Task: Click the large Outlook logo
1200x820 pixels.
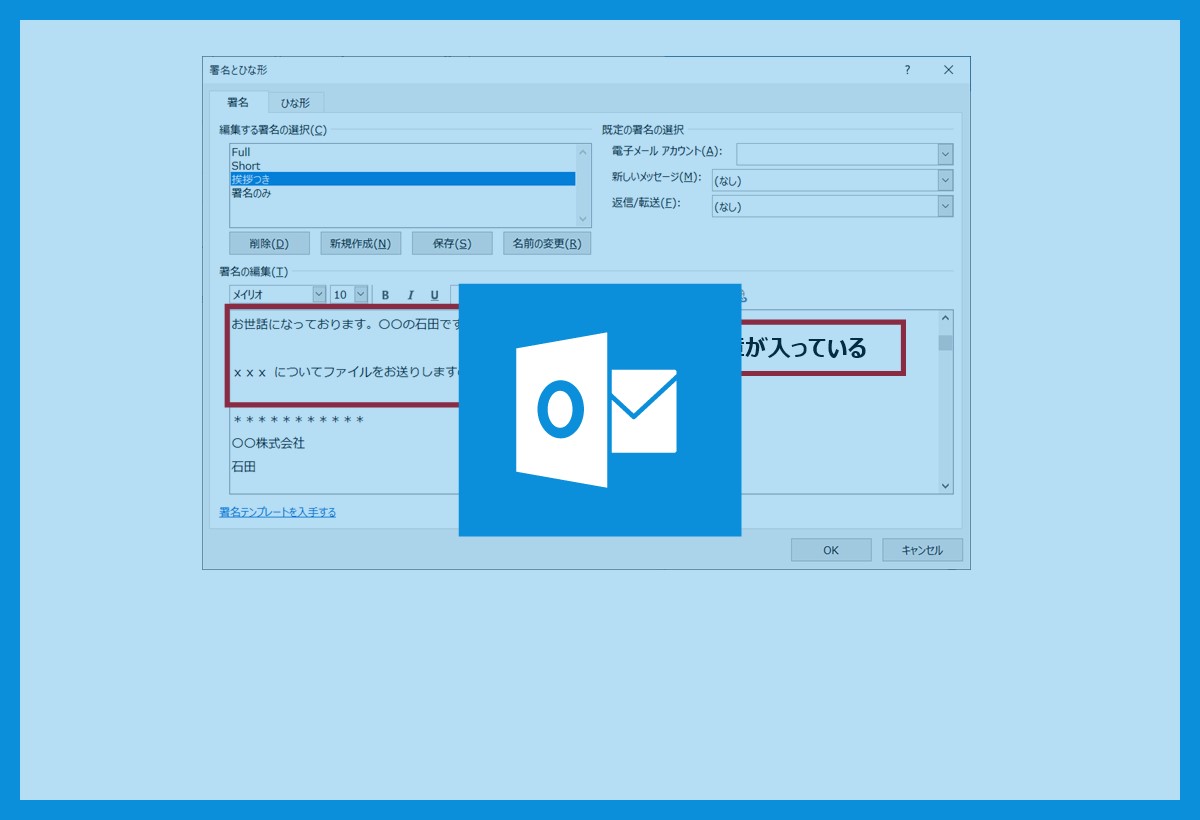Action: [x=600, y=410]
